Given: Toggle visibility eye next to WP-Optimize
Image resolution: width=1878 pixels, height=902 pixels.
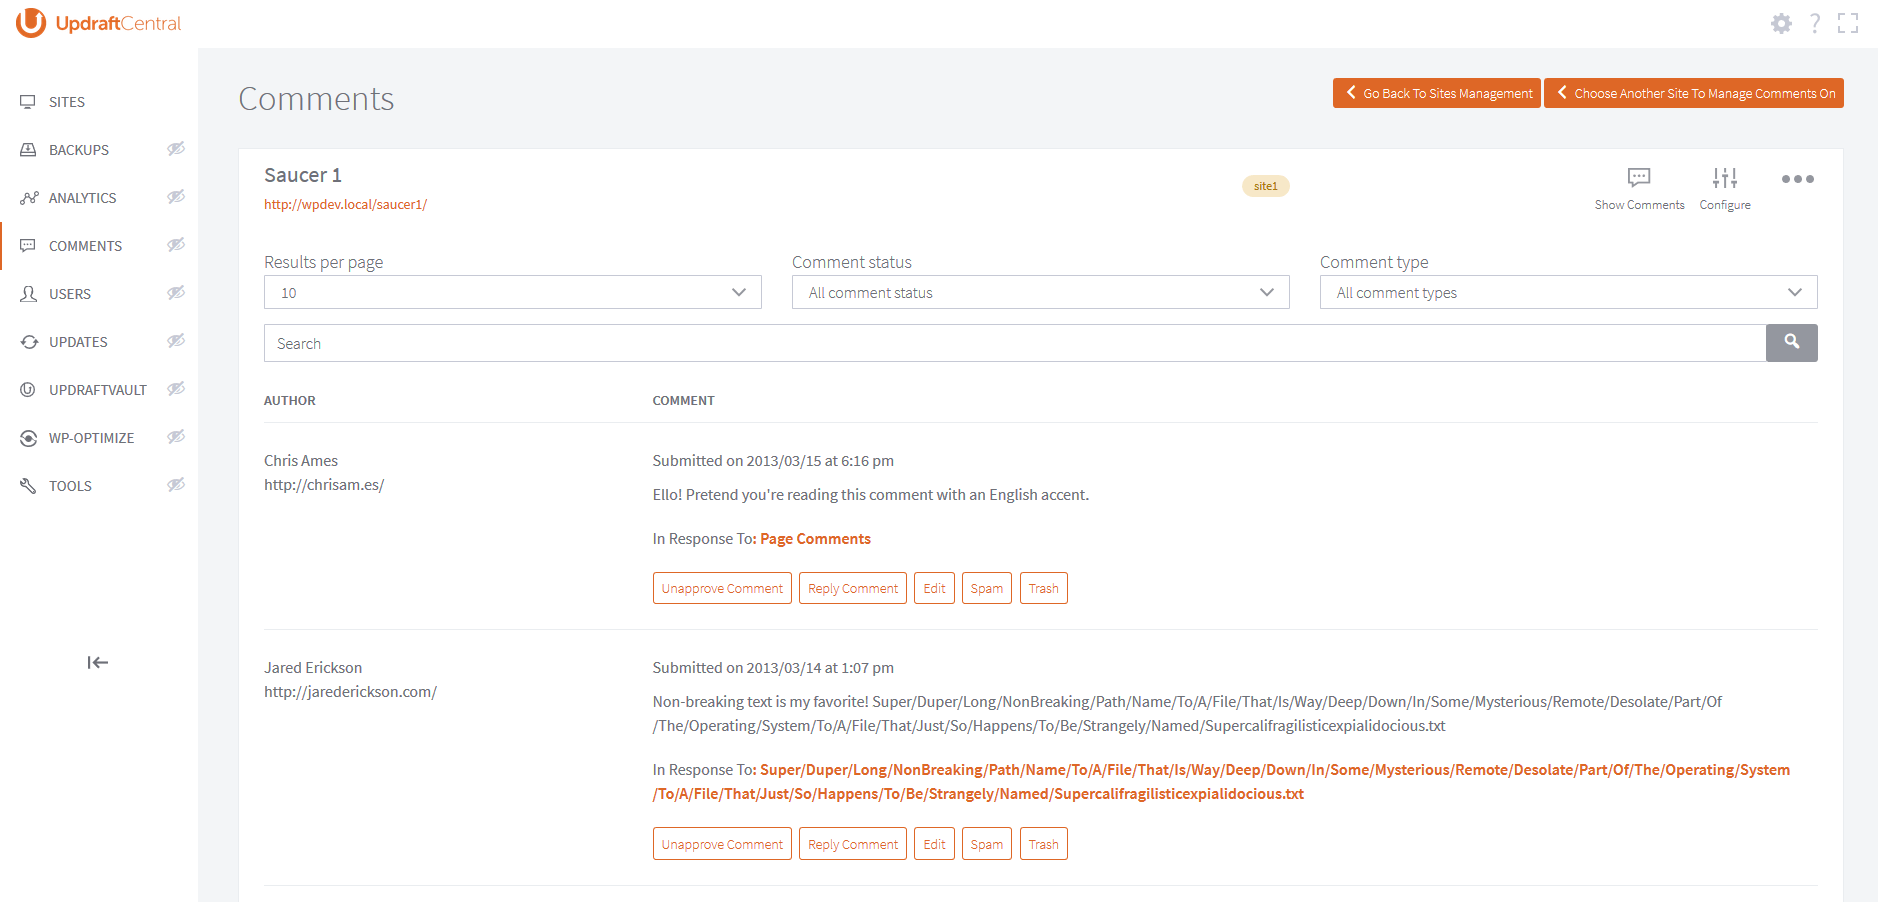Looking at the screenshot, I should (x=176, y=437).
